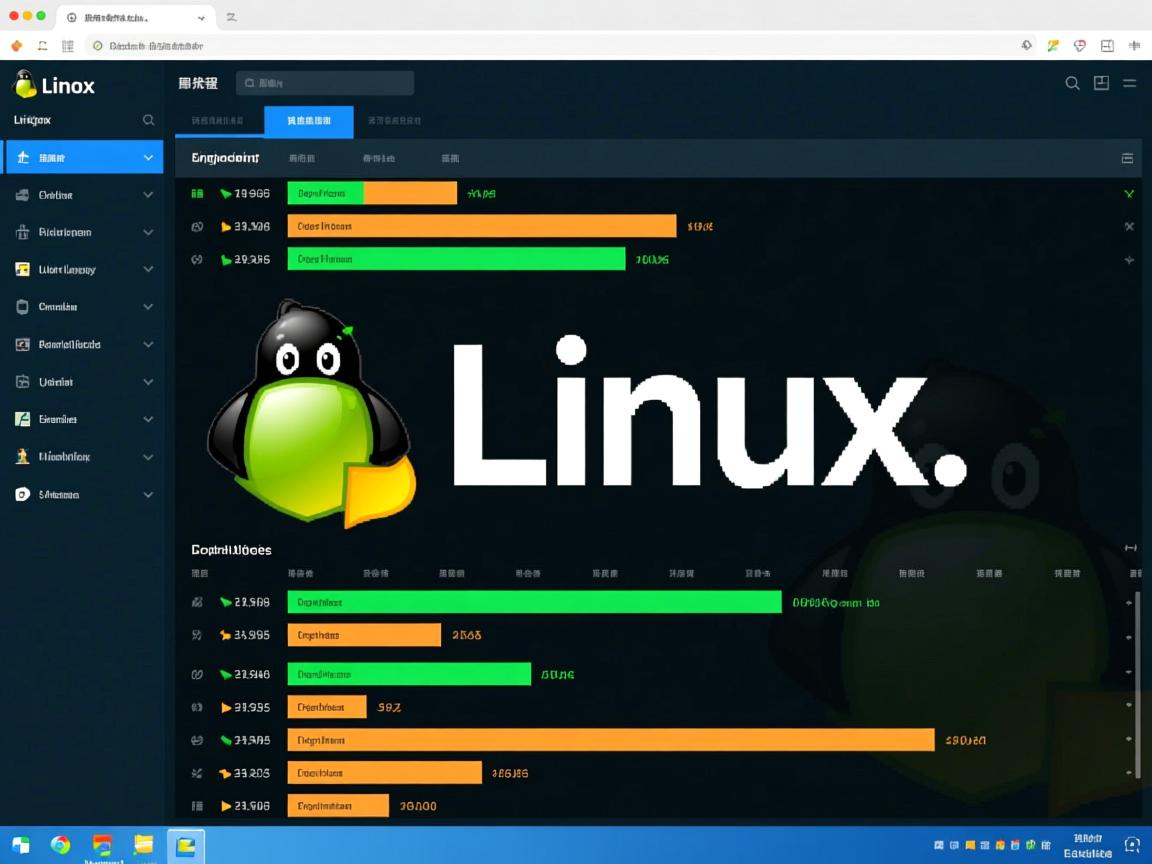Click the Linox penguin logo in the sidebar
This screenshot has height=864, width=1152.
(x=22, y=84)
